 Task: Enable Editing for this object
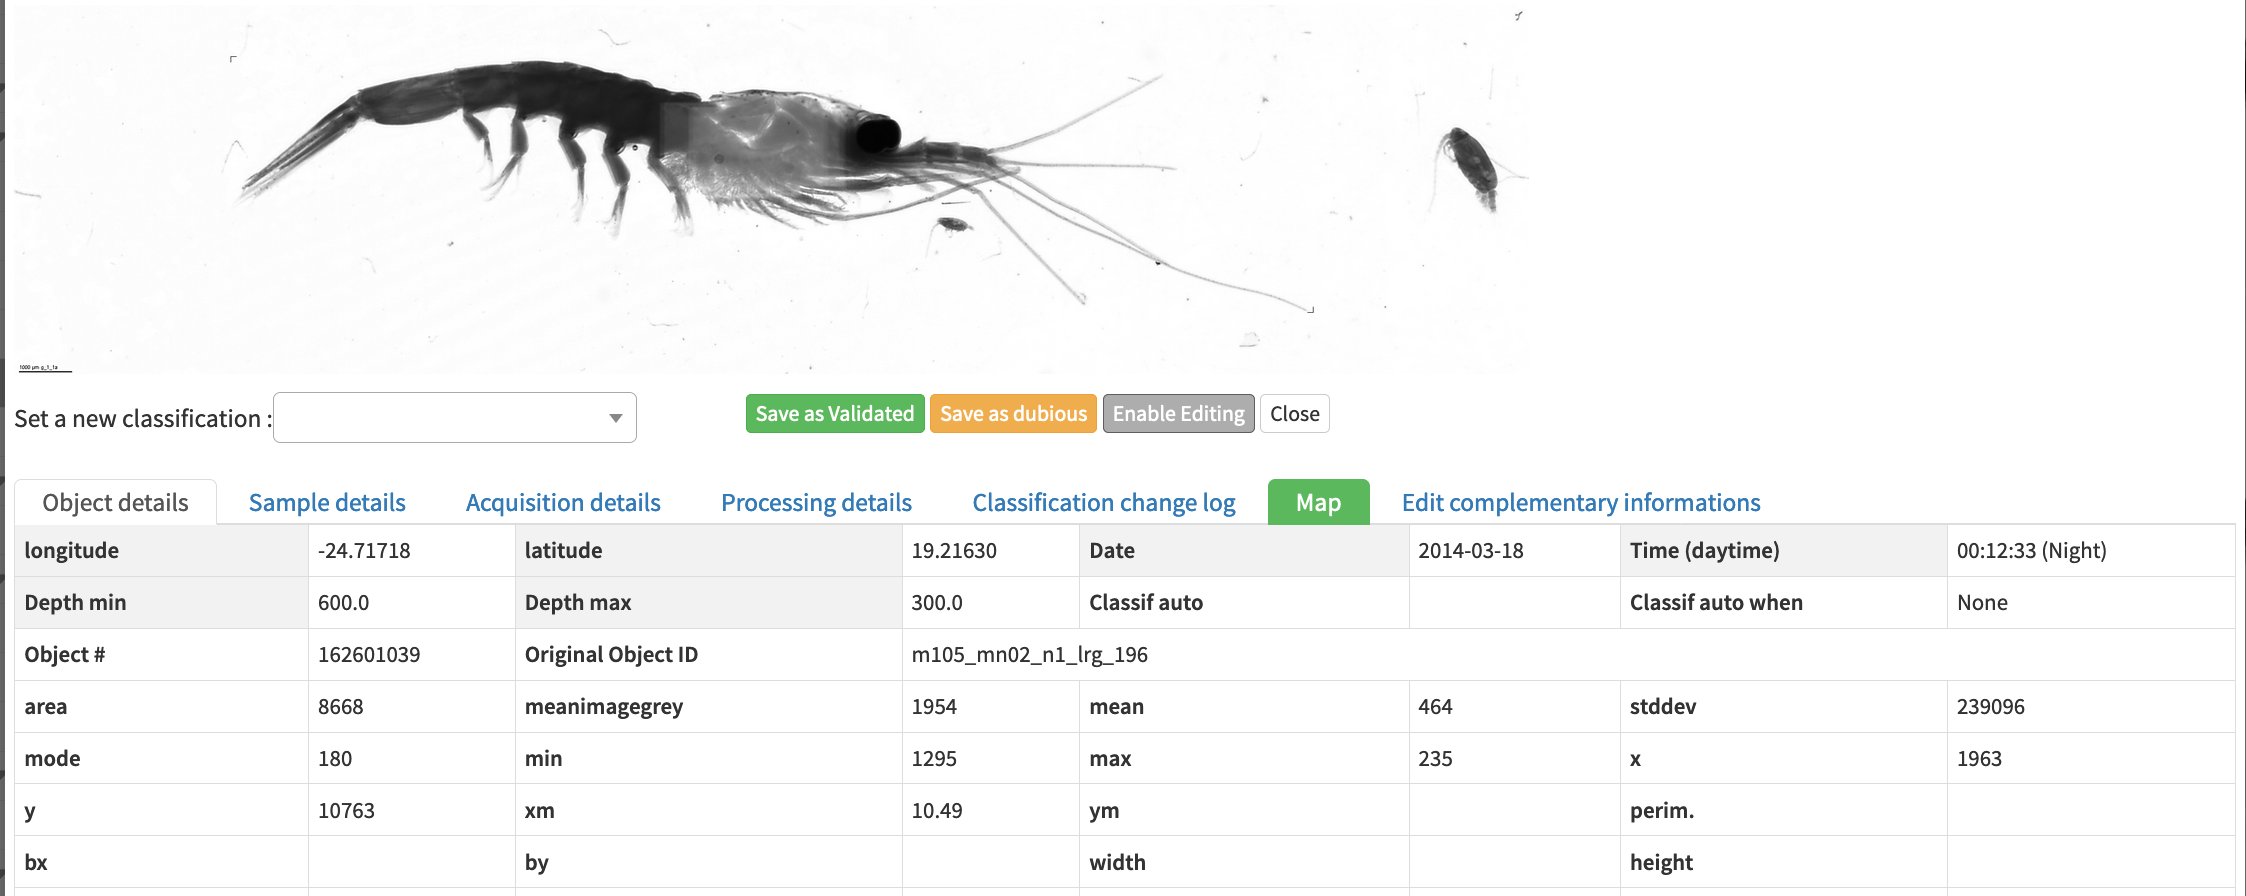click(1178, 413)
